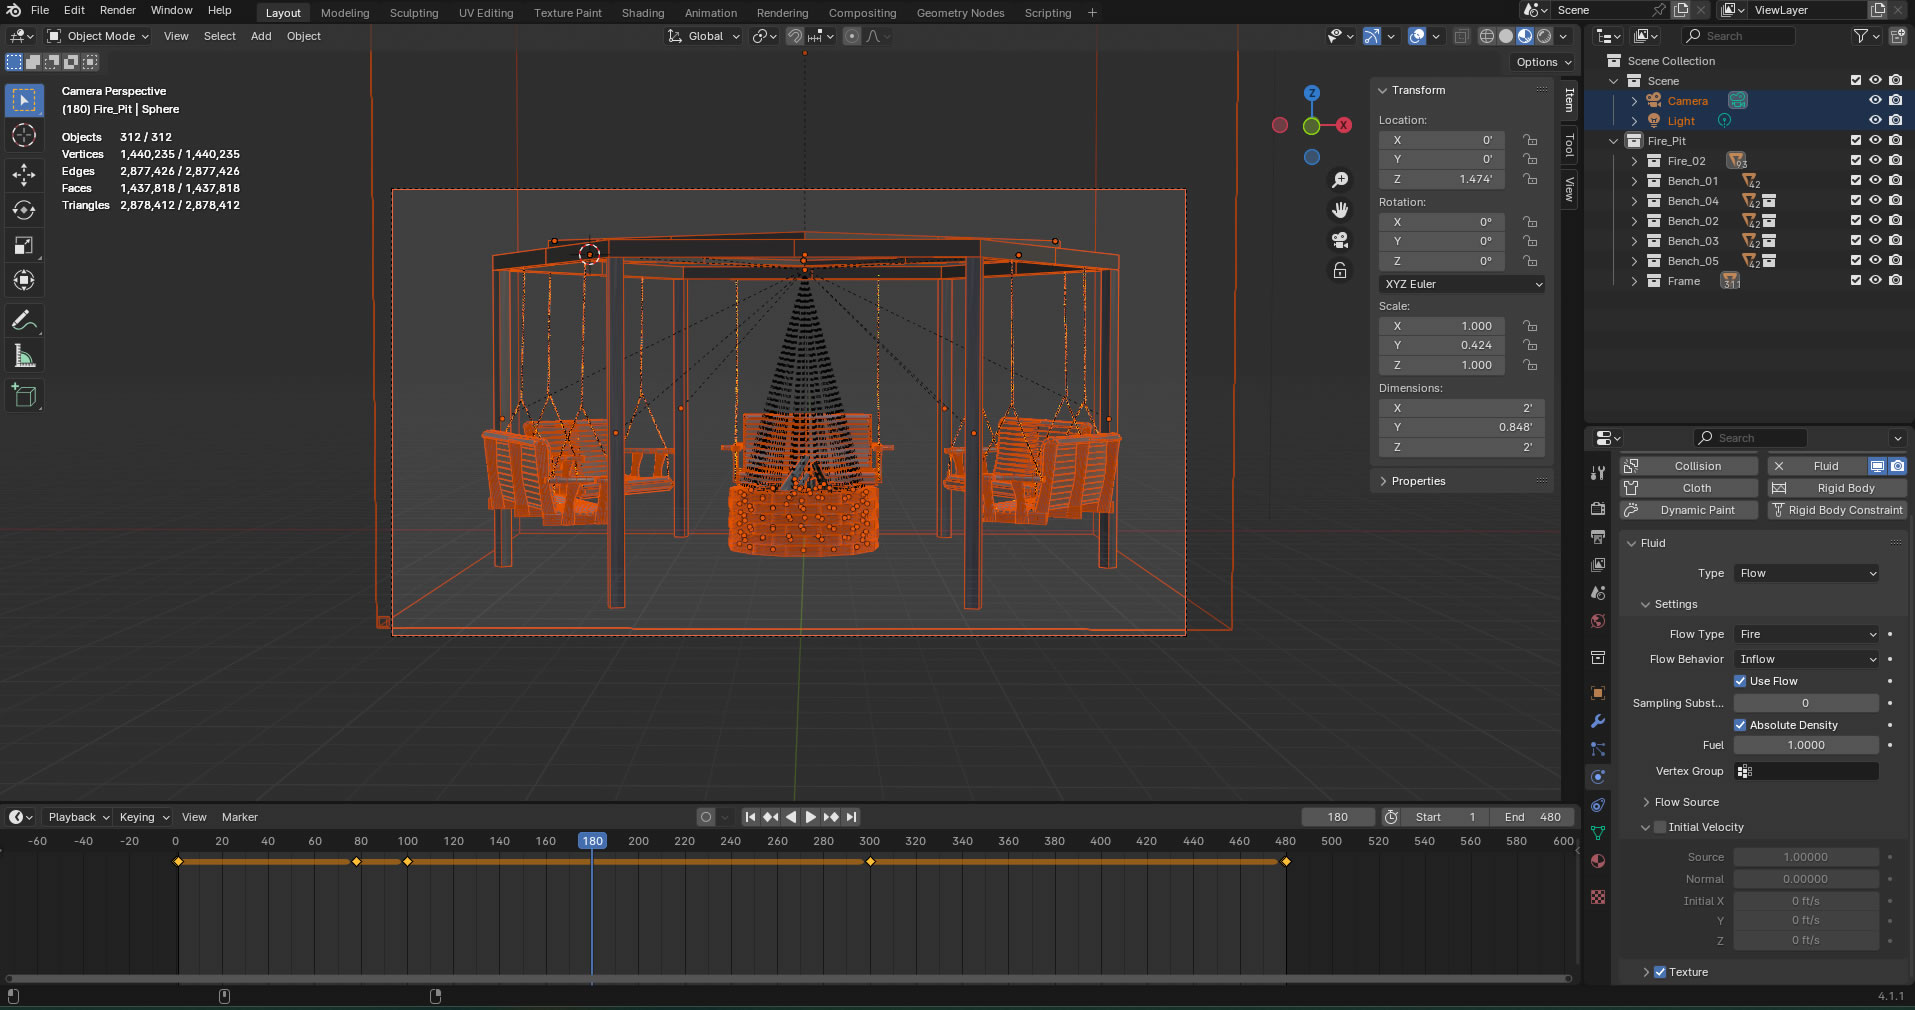Open the Flow Type dropdown
The height and width of the screenshot is (1010, 1915).
pyautogui.click(x=1807, y=634)
